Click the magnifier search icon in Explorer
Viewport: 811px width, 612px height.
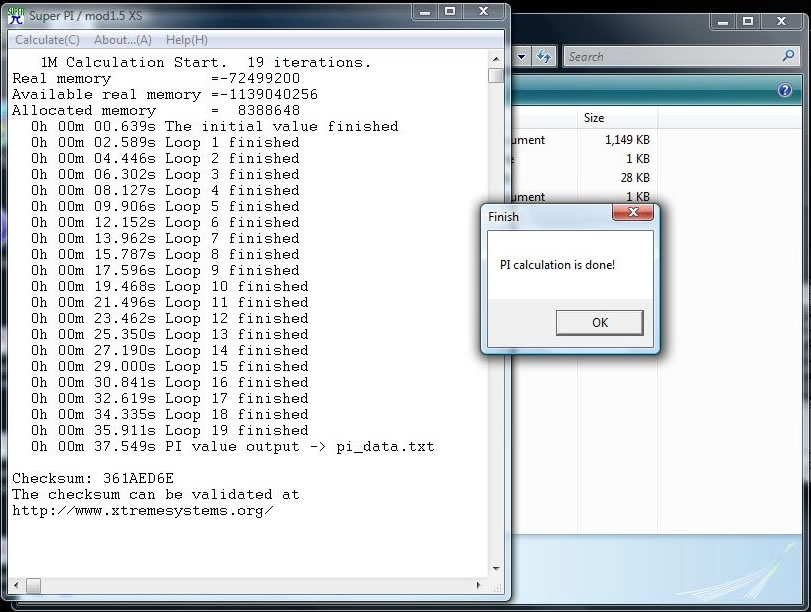click(788, 56)
